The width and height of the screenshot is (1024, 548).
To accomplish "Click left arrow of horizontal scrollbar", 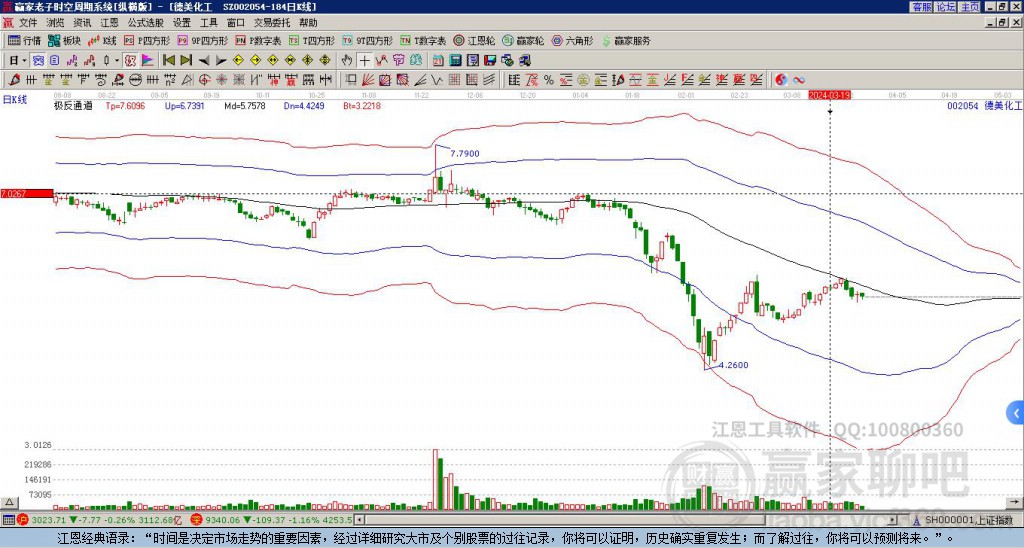I will (359, 521).
